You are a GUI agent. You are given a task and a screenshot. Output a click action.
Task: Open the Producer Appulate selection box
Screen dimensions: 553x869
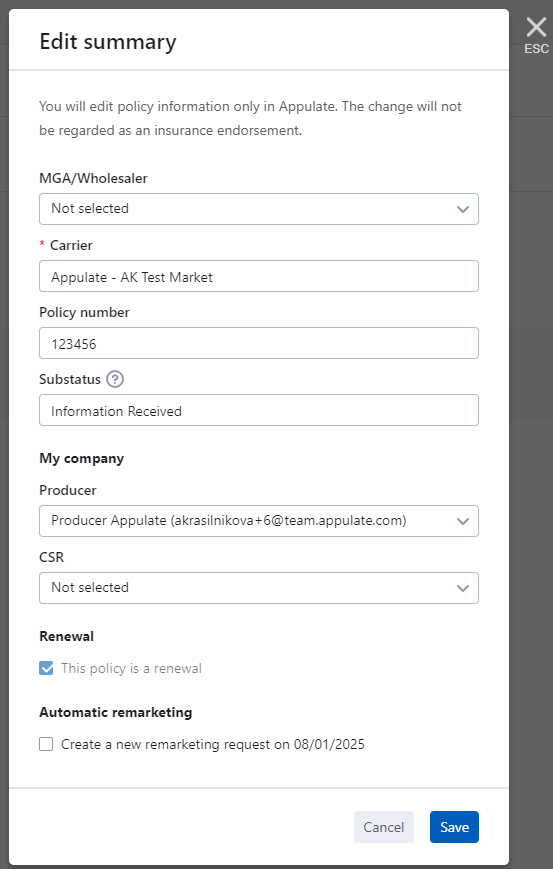[259, 521]
